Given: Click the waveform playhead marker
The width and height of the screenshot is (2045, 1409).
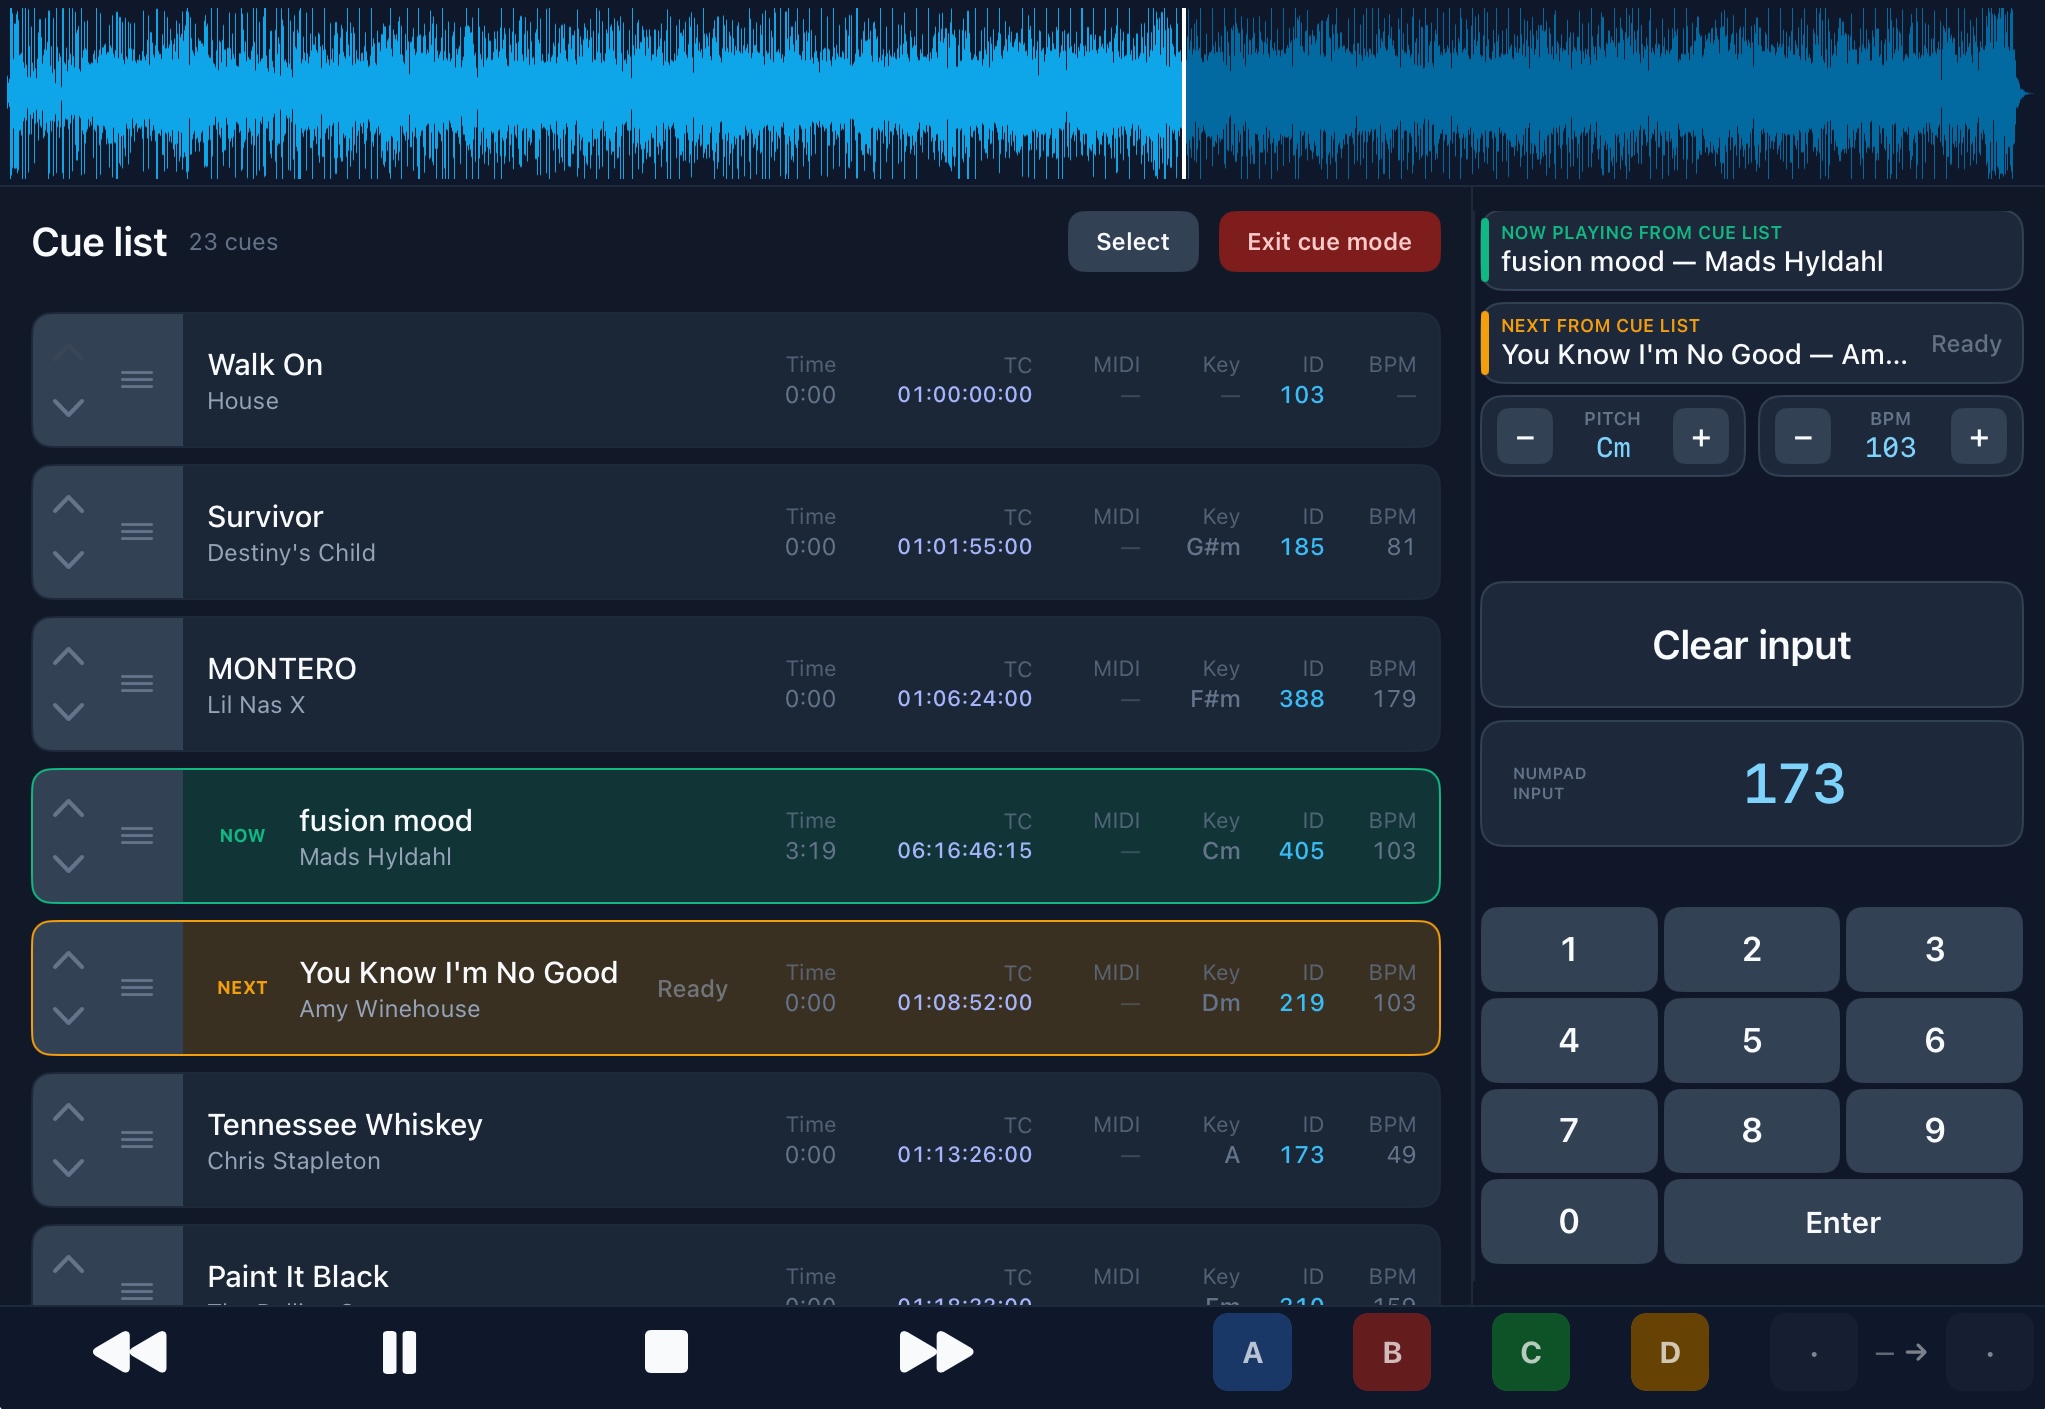Looking at the screenshot, I should pos(1184,94).
